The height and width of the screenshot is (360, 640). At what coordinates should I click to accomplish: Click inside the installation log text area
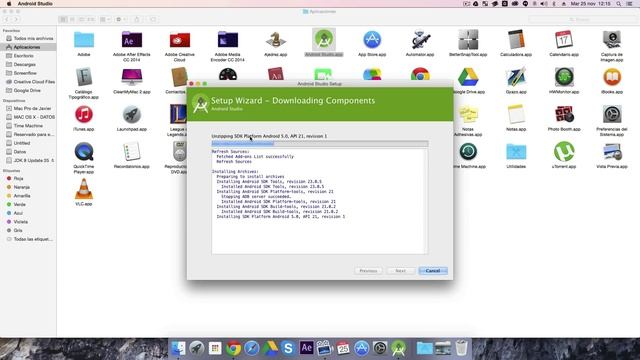[320, 201]
